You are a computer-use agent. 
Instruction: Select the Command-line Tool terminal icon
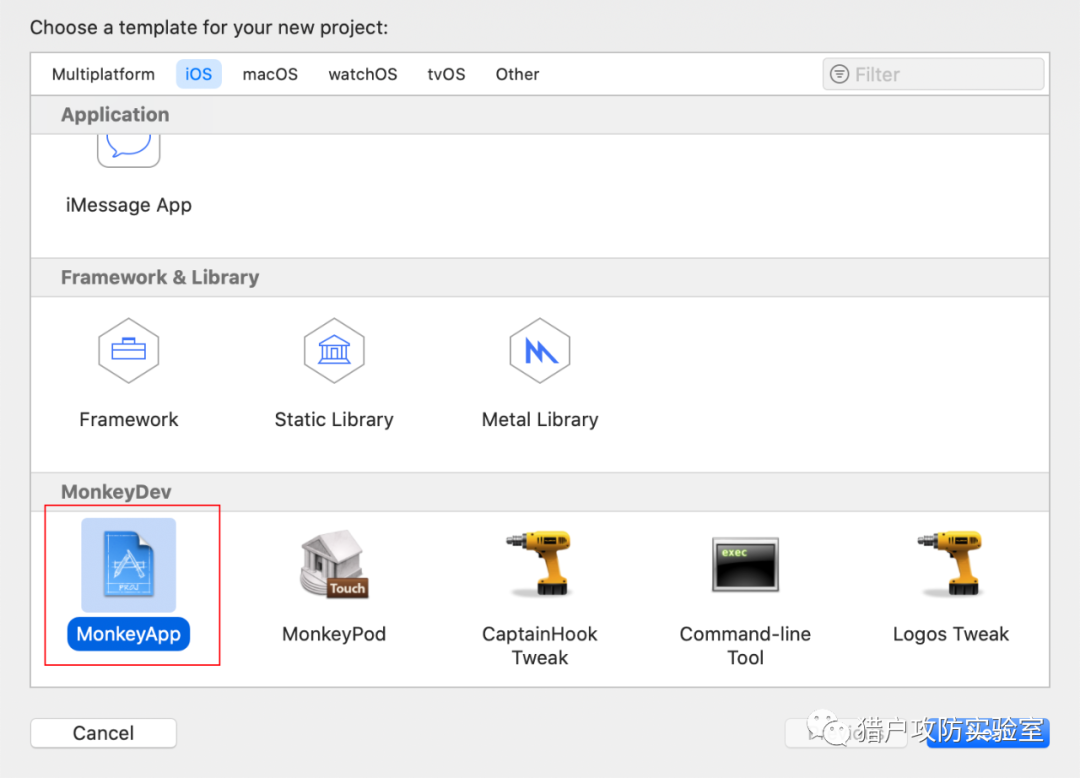coord(745,565)
